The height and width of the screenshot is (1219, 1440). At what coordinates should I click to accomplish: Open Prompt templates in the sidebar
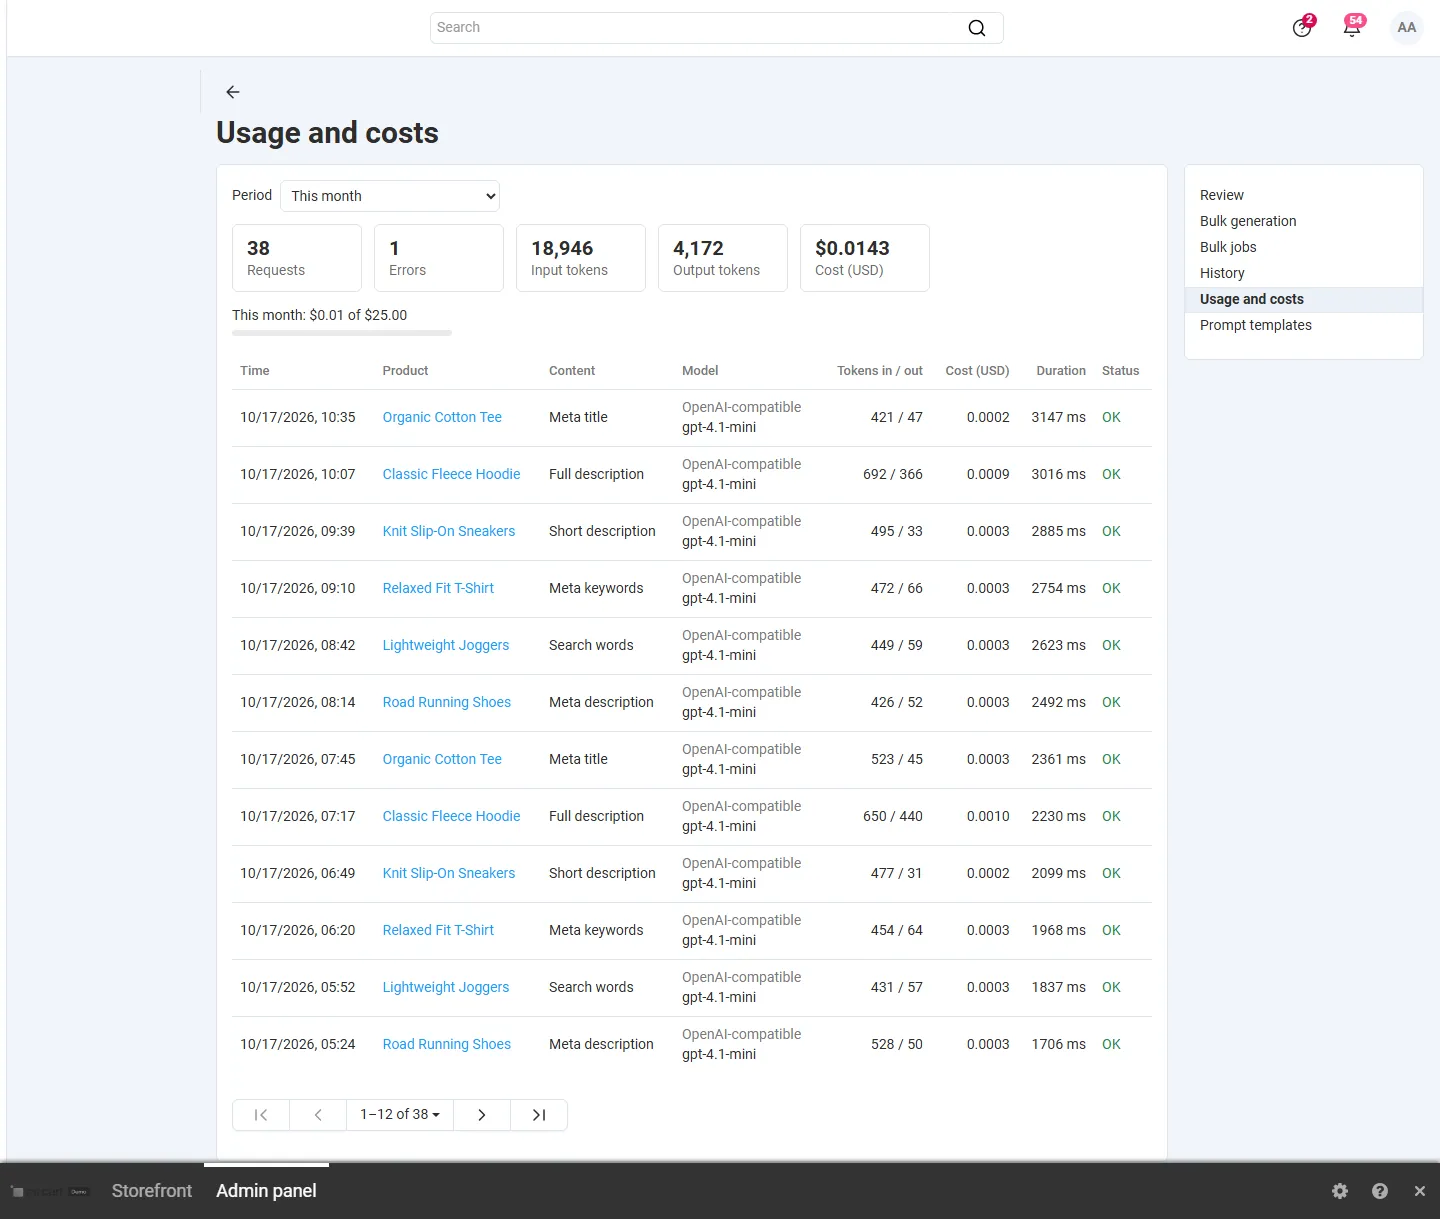pyautogui.click(x=1256, y=325)
